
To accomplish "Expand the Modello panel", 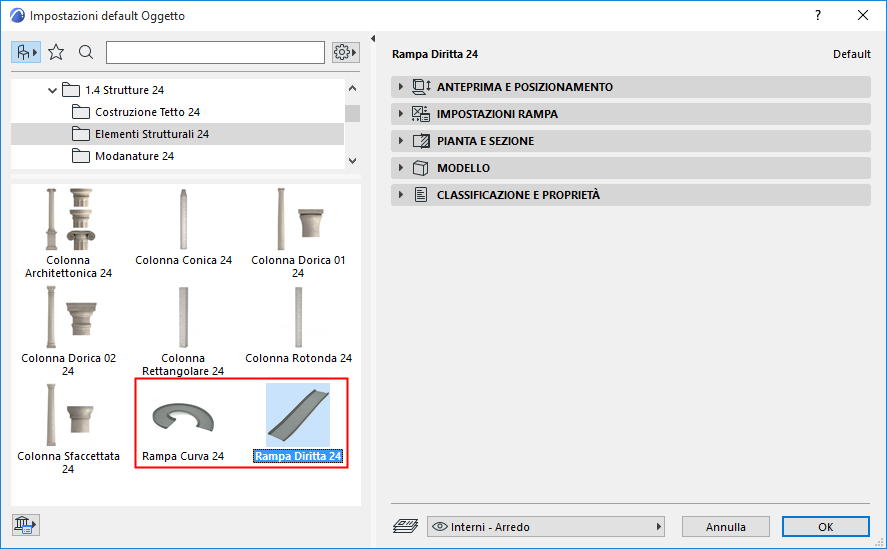I will pyautogui.click(x=631, y=168).
